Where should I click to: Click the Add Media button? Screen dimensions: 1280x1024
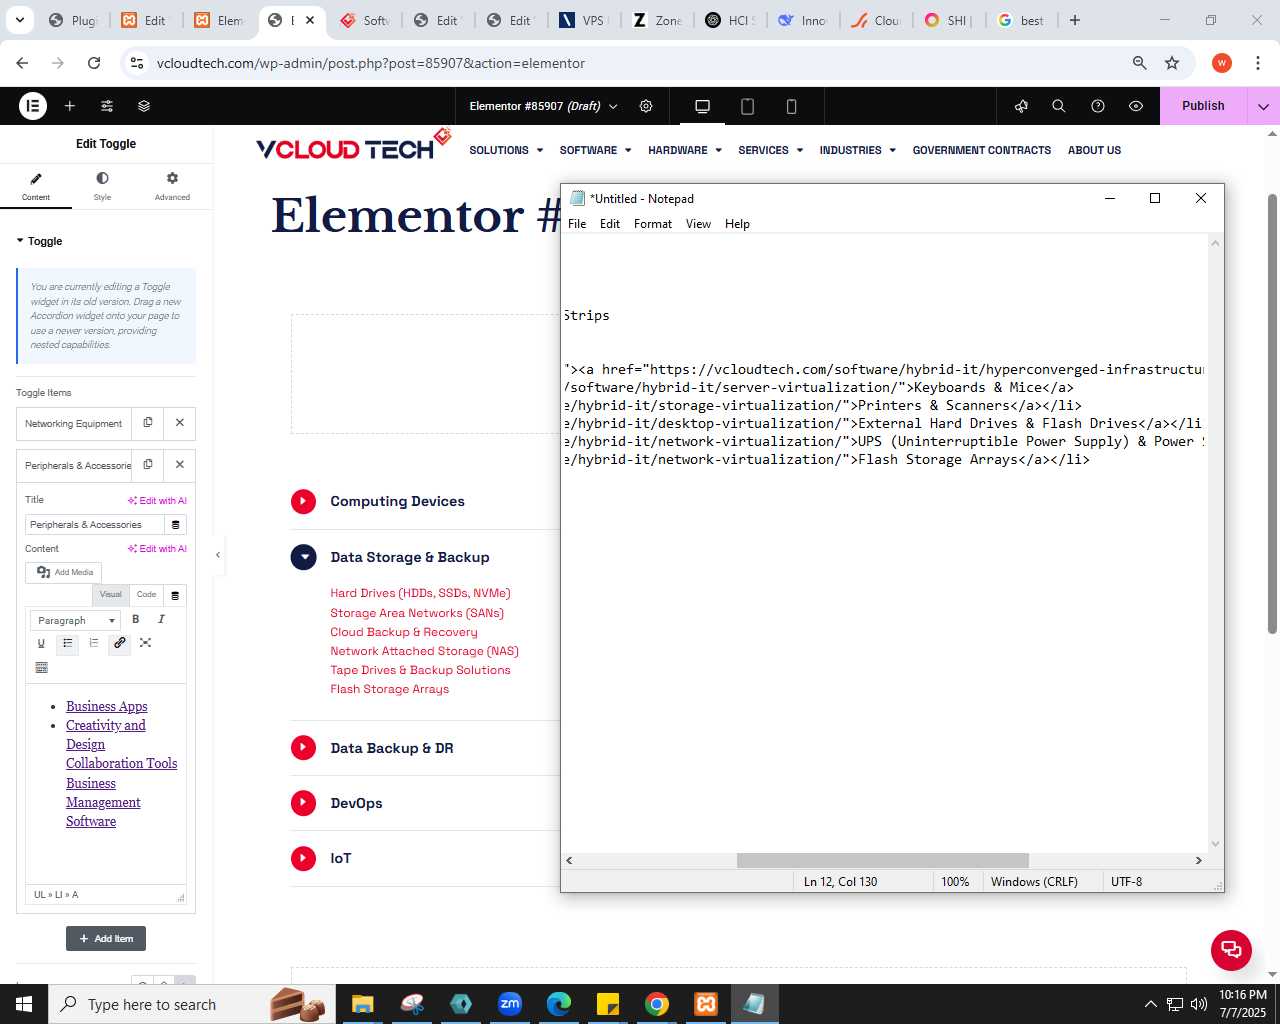64,572
